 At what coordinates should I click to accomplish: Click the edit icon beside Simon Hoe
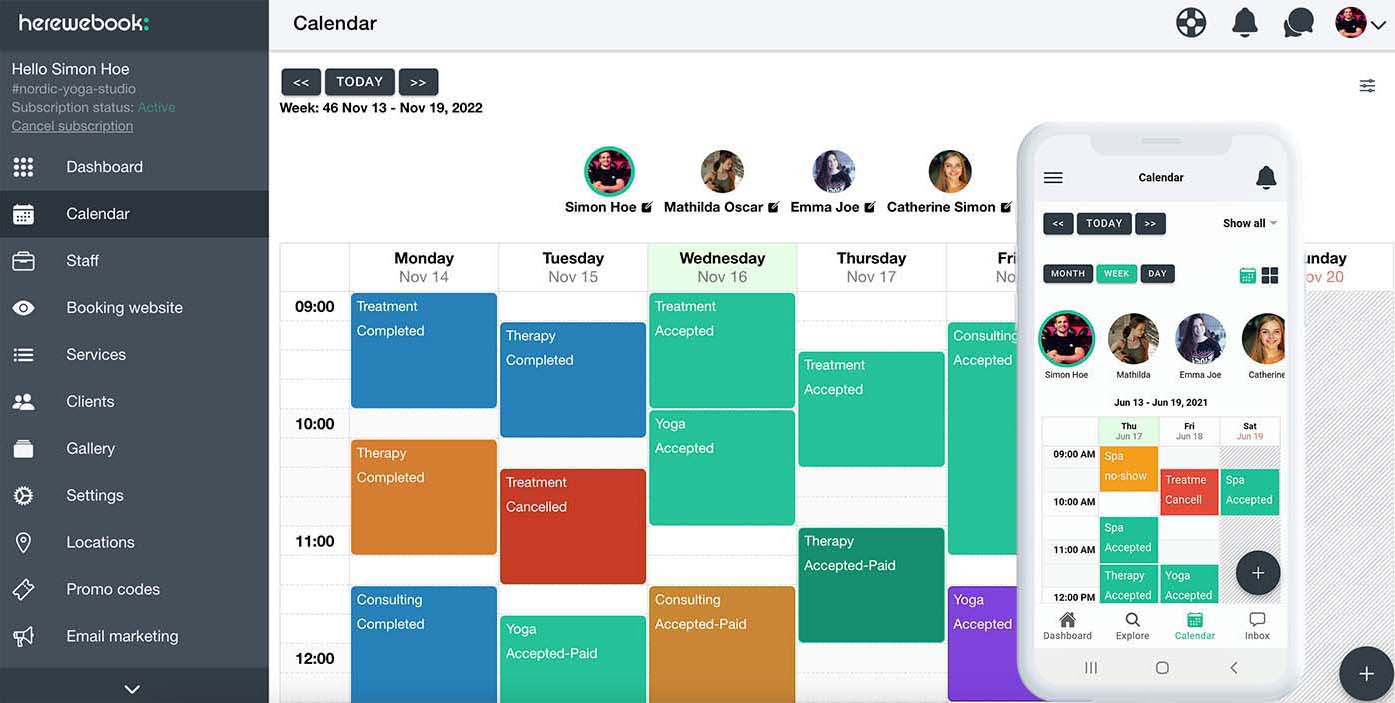(647, 207)
